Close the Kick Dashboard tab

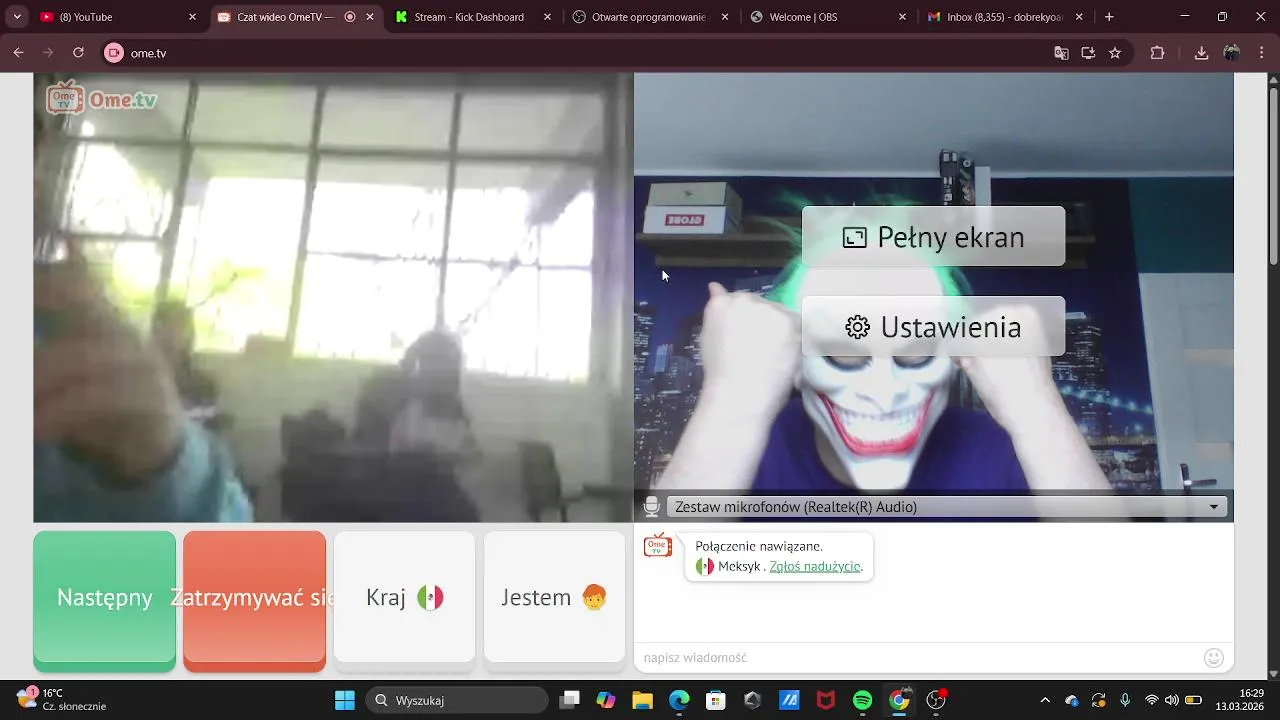[548, 17]
